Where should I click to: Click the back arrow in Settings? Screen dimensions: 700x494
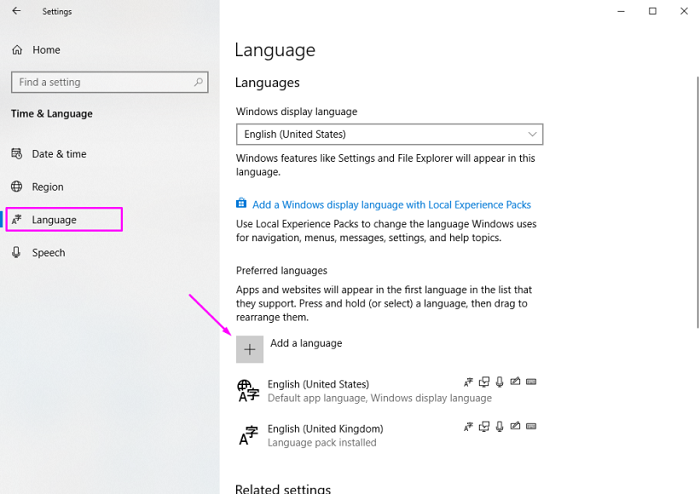(16, 12)
